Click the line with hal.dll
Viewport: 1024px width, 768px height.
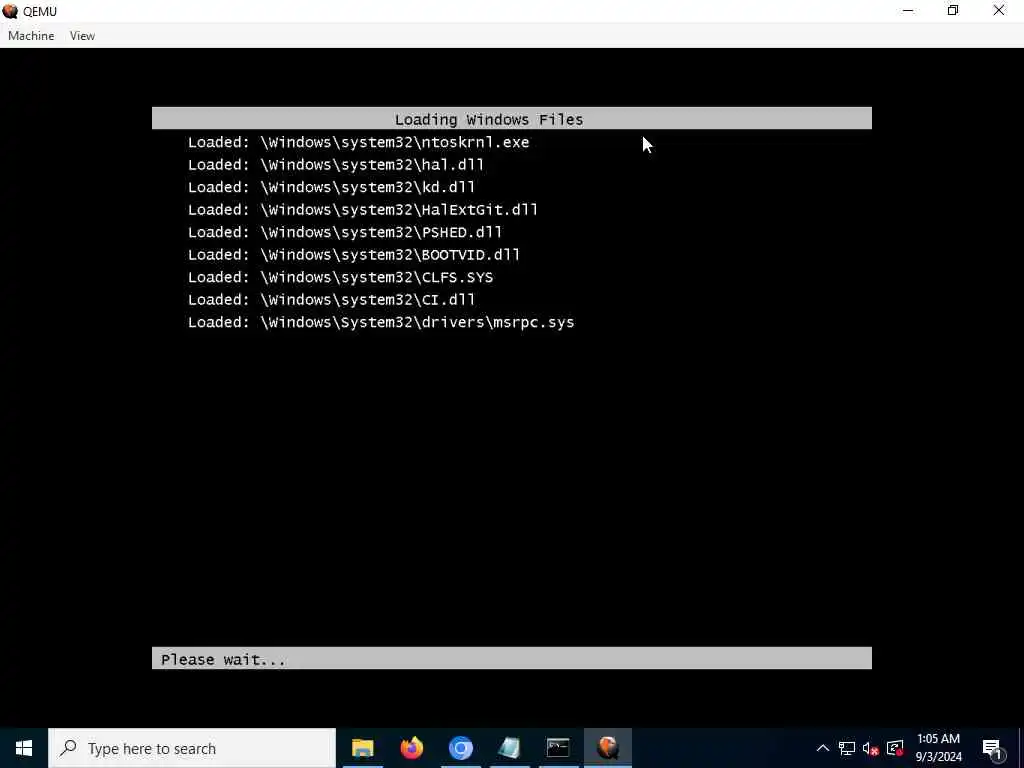(336, 165)
